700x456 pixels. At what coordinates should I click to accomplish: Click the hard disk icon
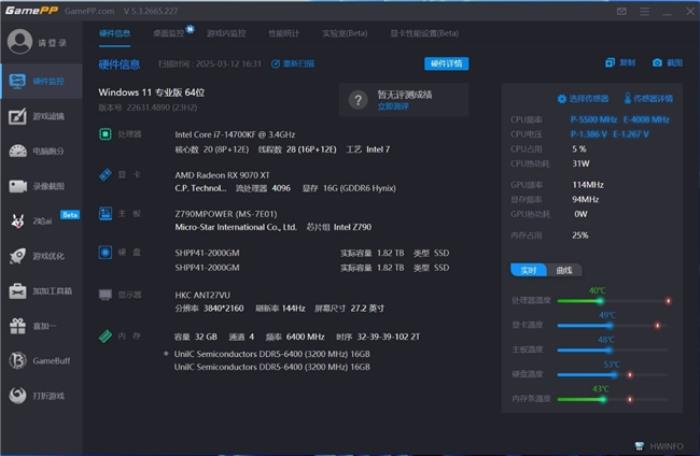pos(105,252)
